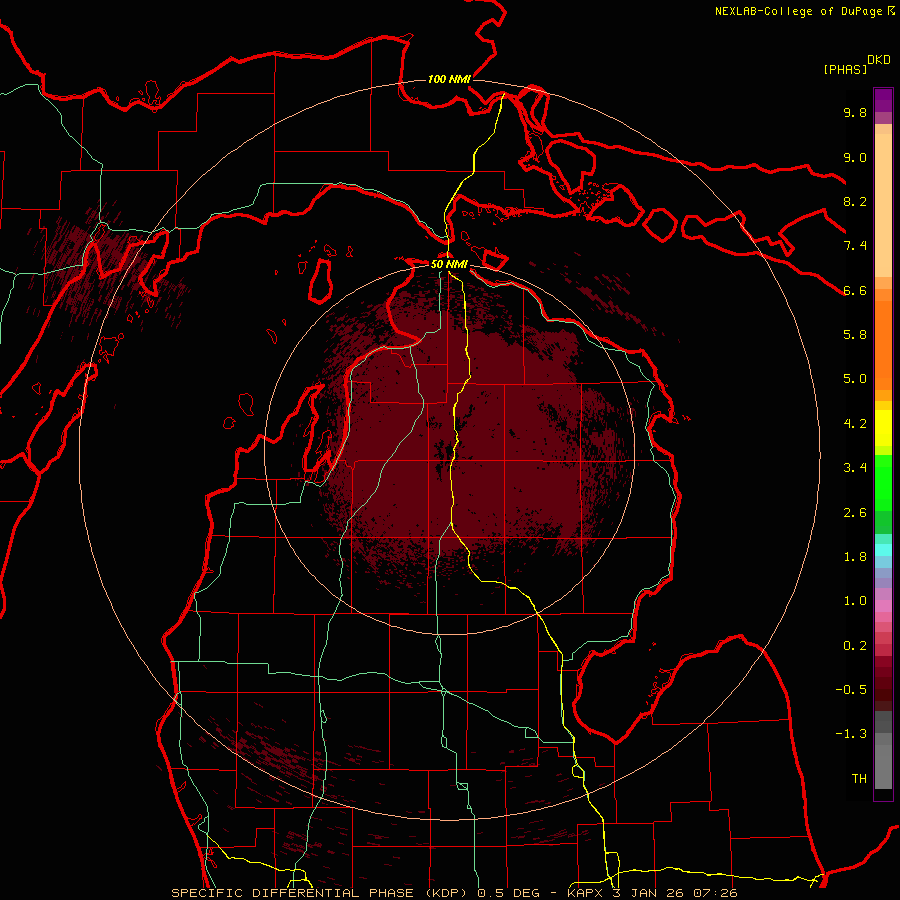
Task: Click the 4.2 value on the color scale
Action: click(x=855, y=424)
